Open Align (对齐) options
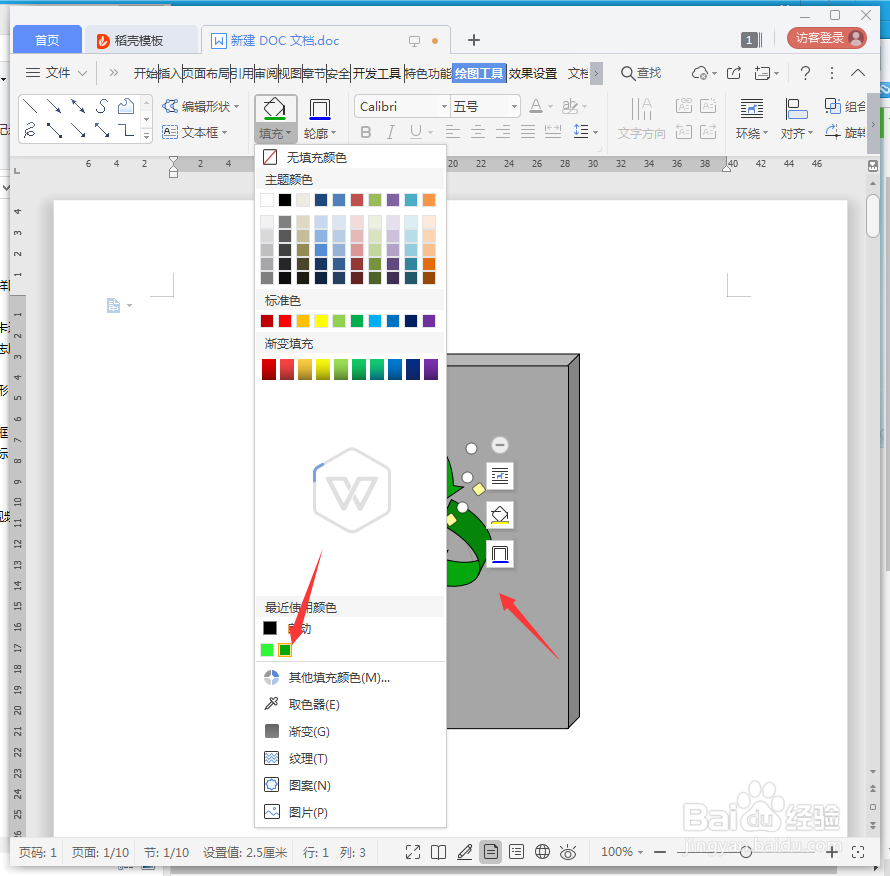This screenshot has height=876, width=890. coord(796,119)
